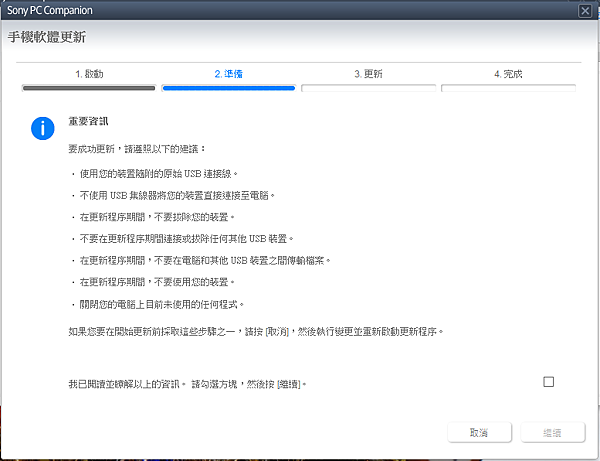Click the empty step 4 progress bar
This screenshot has width=600, height=461.
coord(508,88)
